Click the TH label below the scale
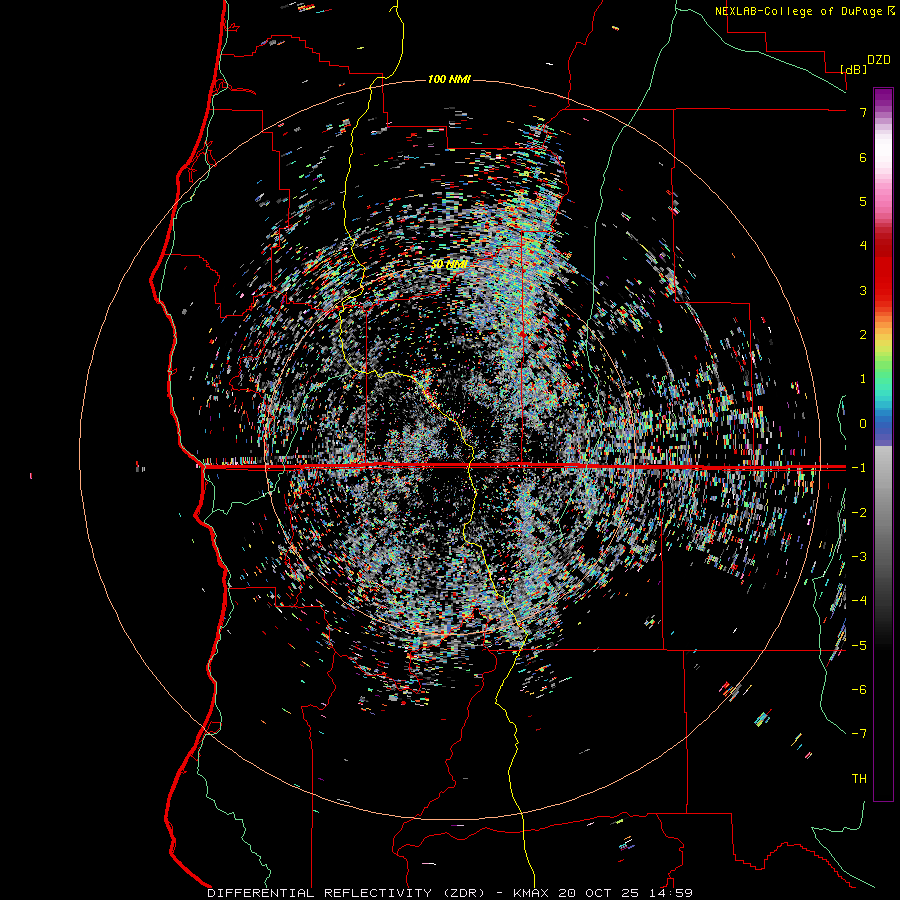The height and width of the screenshot is (900, 900). tap(859, 779)
